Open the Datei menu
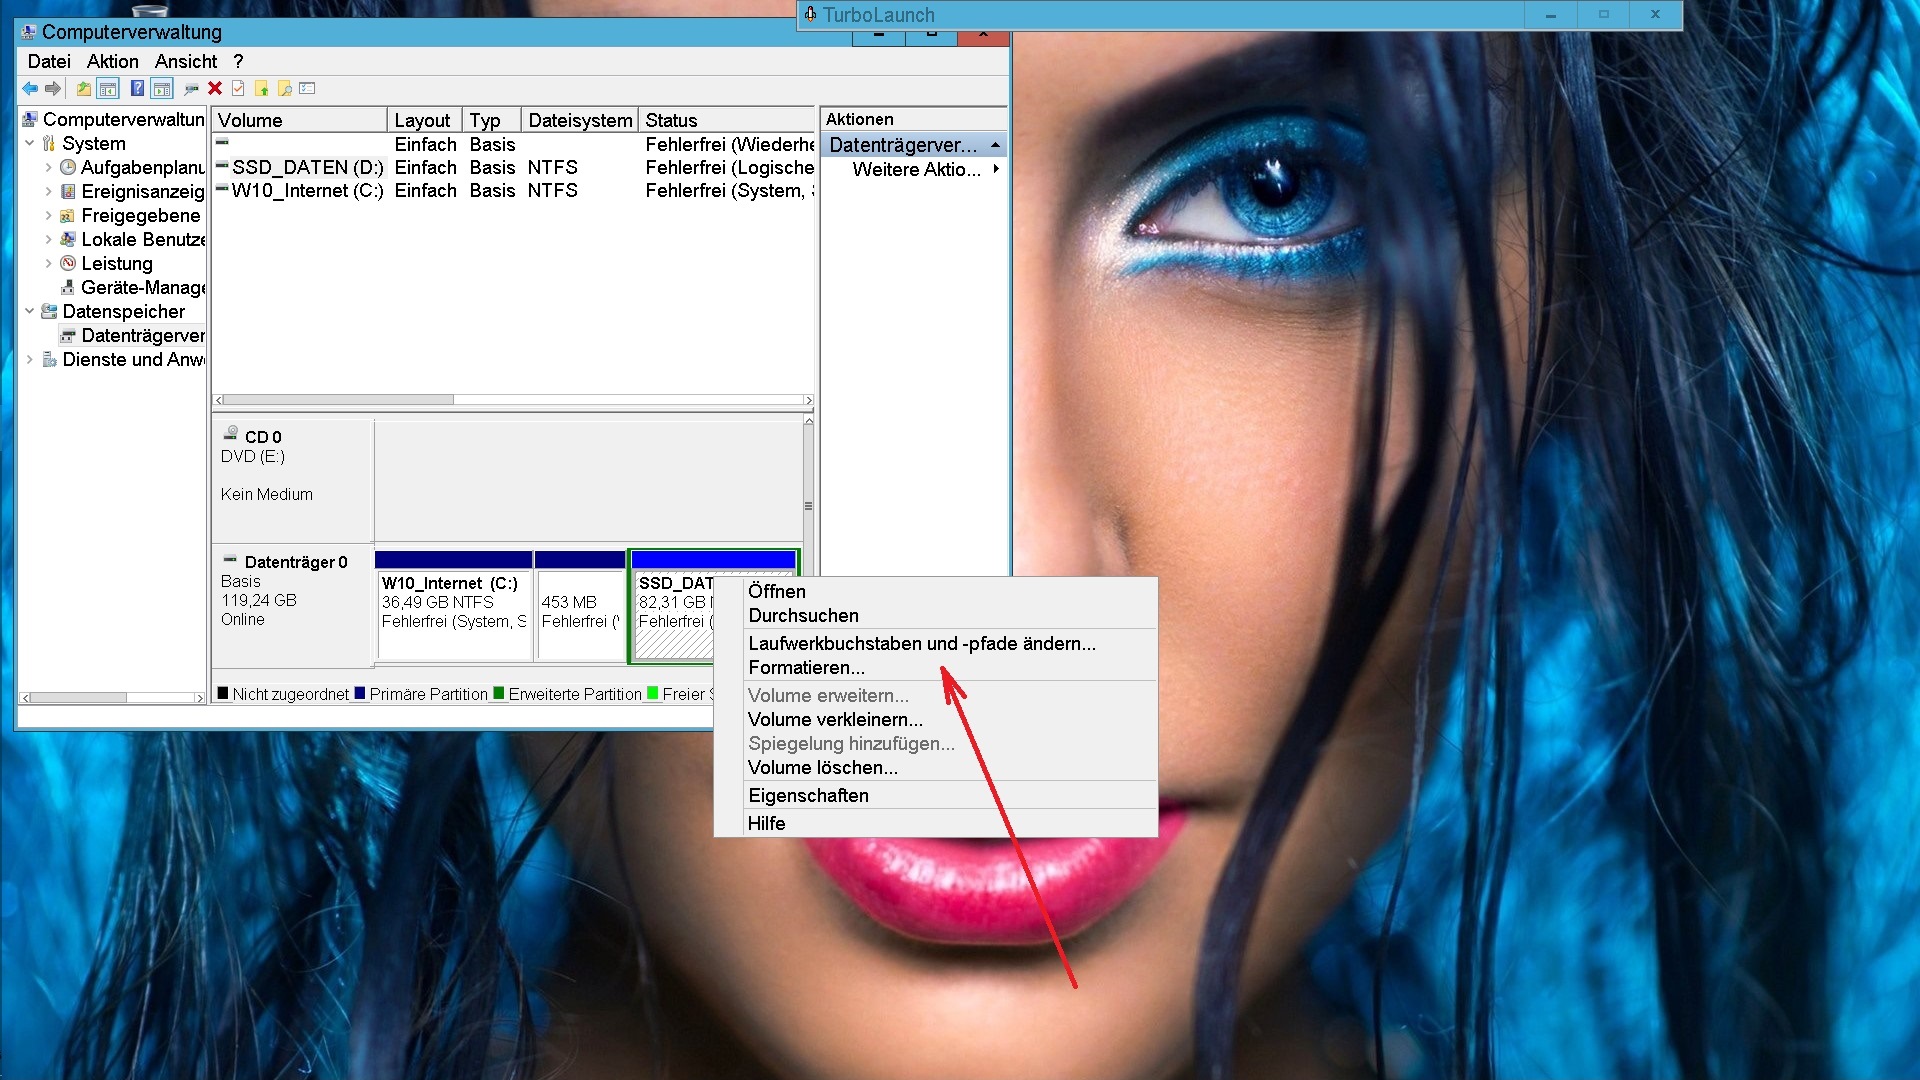Screen dimensions: 1920x1080 [49, 62]
